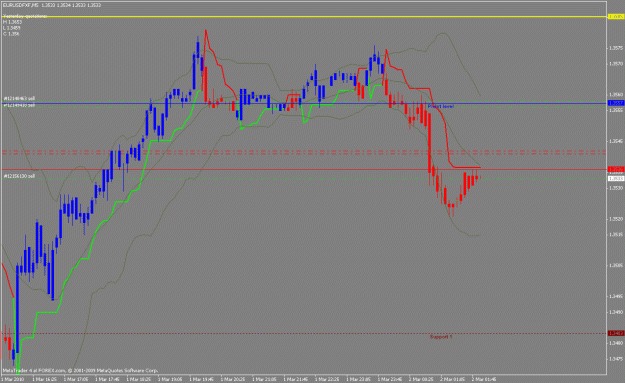The height and width of the screenshot is (383, 625).
Task: Click the 'H 1.3653' yesterday high value
Action: tap(12, 22)
